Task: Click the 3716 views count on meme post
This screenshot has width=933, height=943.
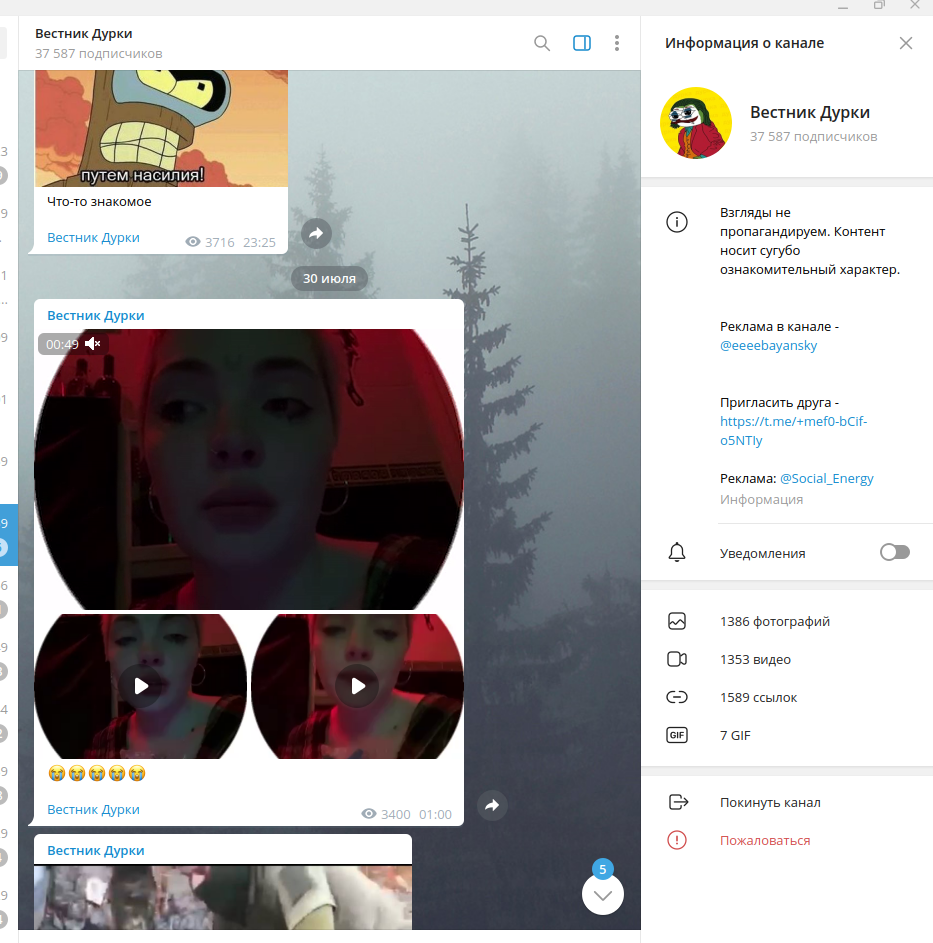Action: coord(219,242)
